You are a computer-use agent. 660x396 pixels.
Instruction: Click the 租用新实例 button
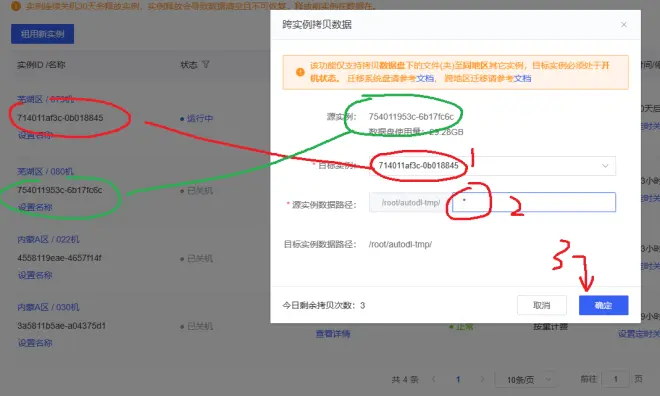click(43, 34)
